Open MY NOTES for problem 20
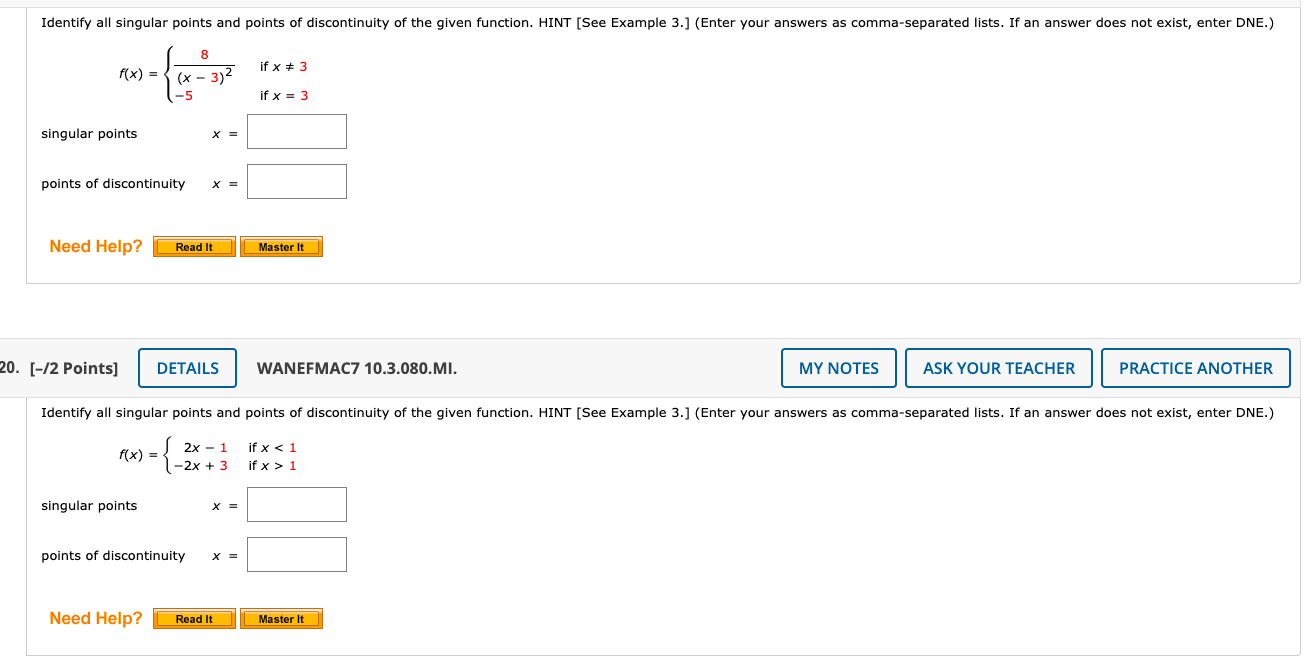 (x=838, y=368)
